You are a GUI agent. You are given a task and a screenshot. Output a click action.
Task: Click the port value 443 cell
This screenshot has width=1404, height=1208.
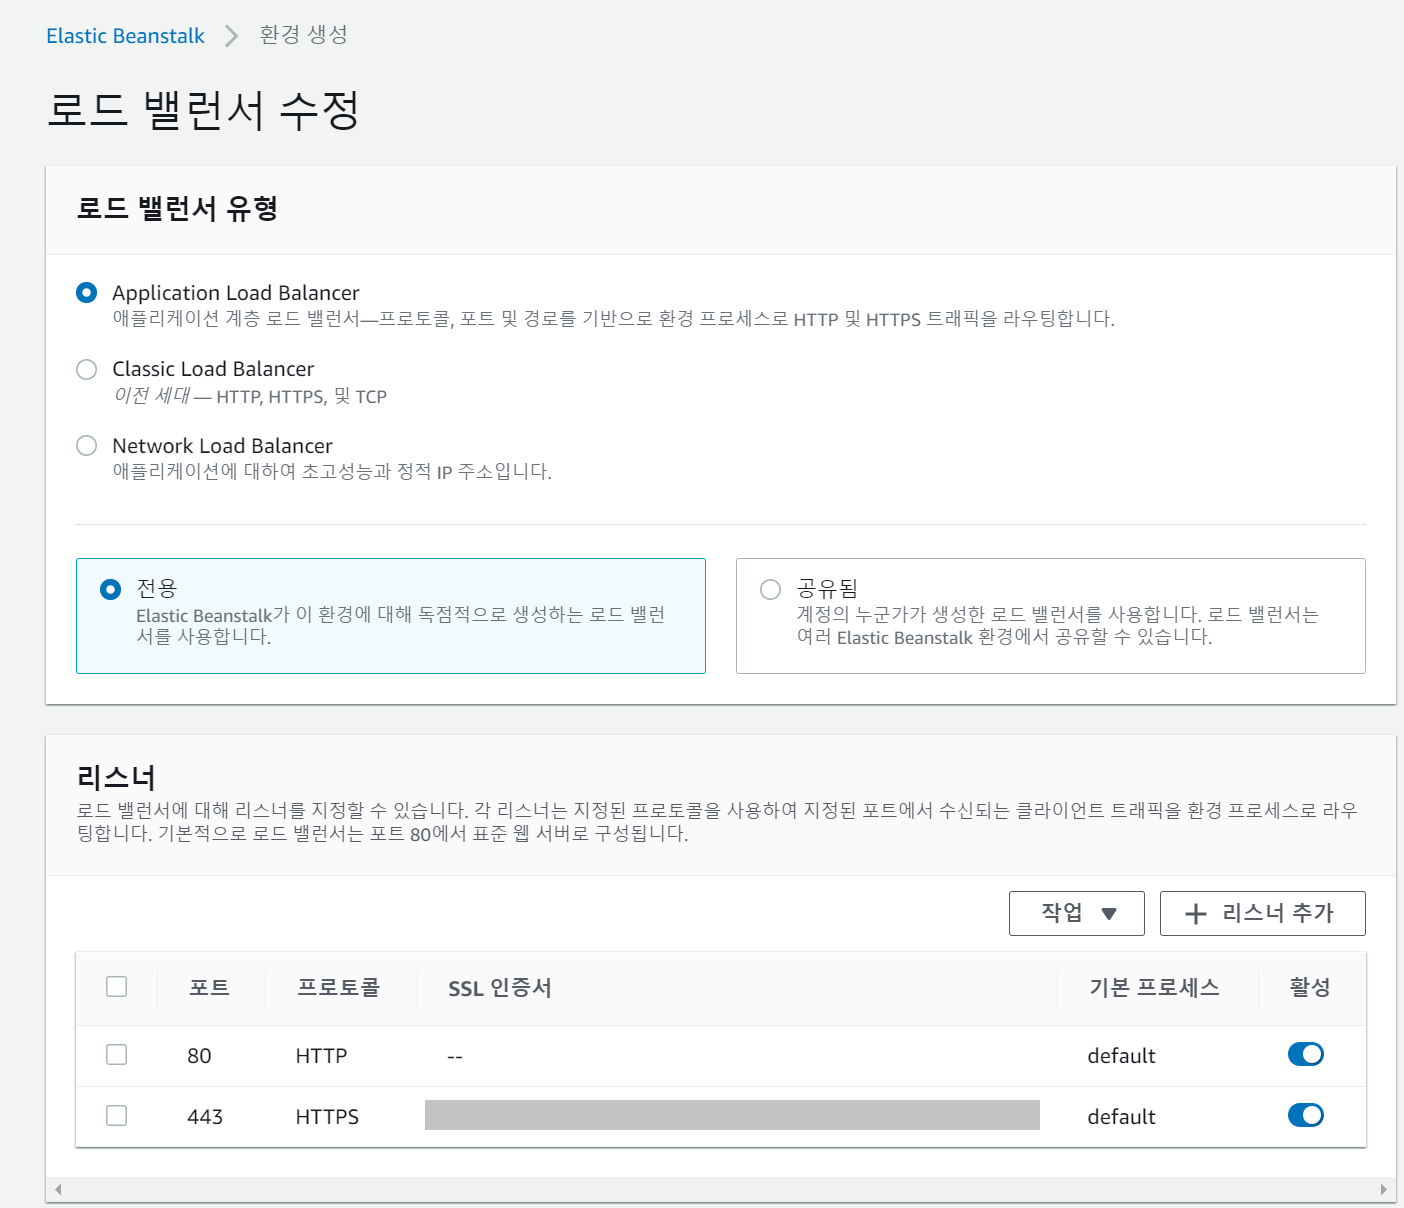pyautogui.click(x=205, y=1117)
